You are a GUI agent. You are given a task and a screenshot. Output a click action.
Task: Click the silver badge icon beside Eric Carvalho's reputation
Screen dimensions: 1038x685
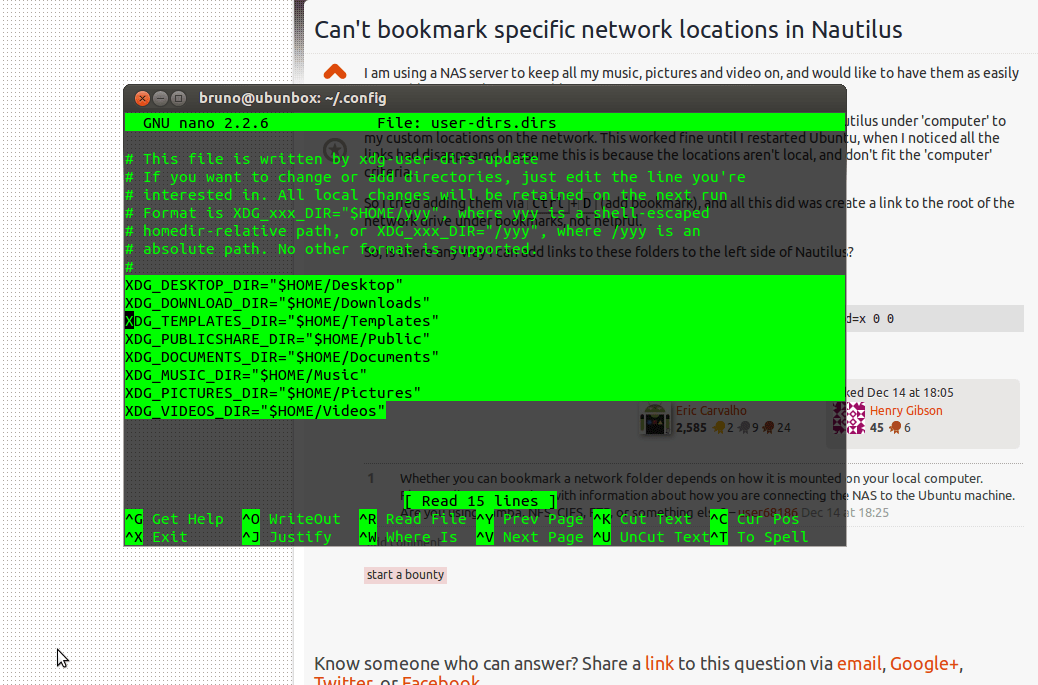pos(744,425)
